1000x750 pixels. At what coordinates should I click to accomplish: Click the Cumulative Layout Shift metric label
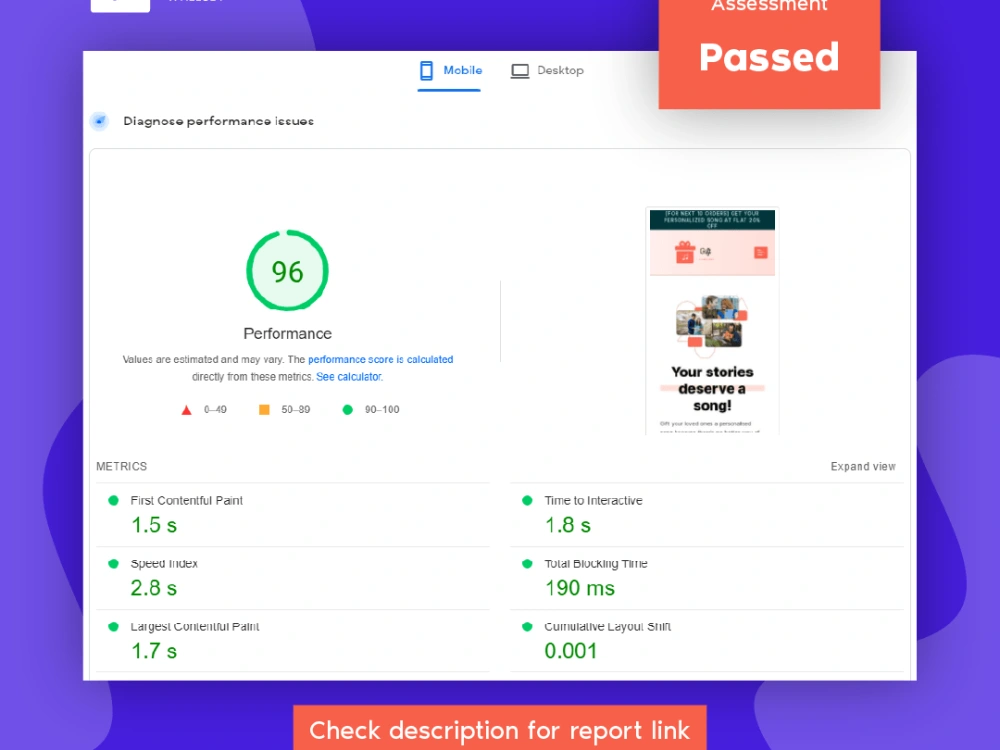pos(607,627)
